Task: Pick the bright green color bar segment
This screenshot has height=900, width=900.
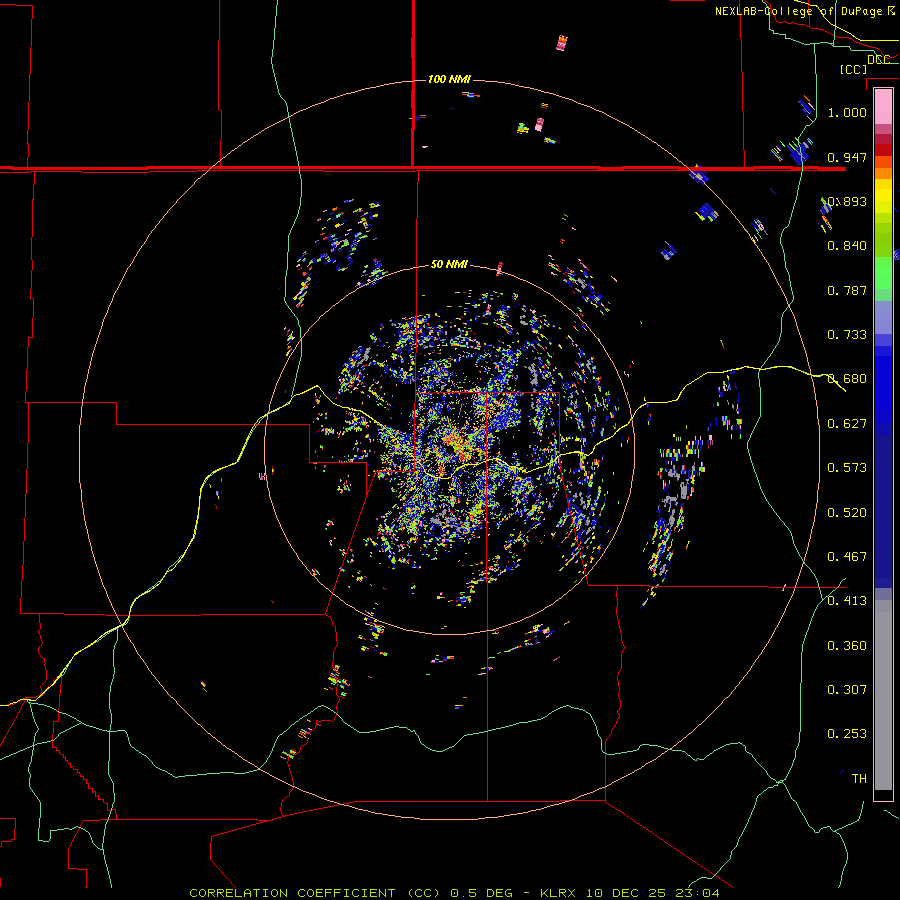Action: (883, 272)
